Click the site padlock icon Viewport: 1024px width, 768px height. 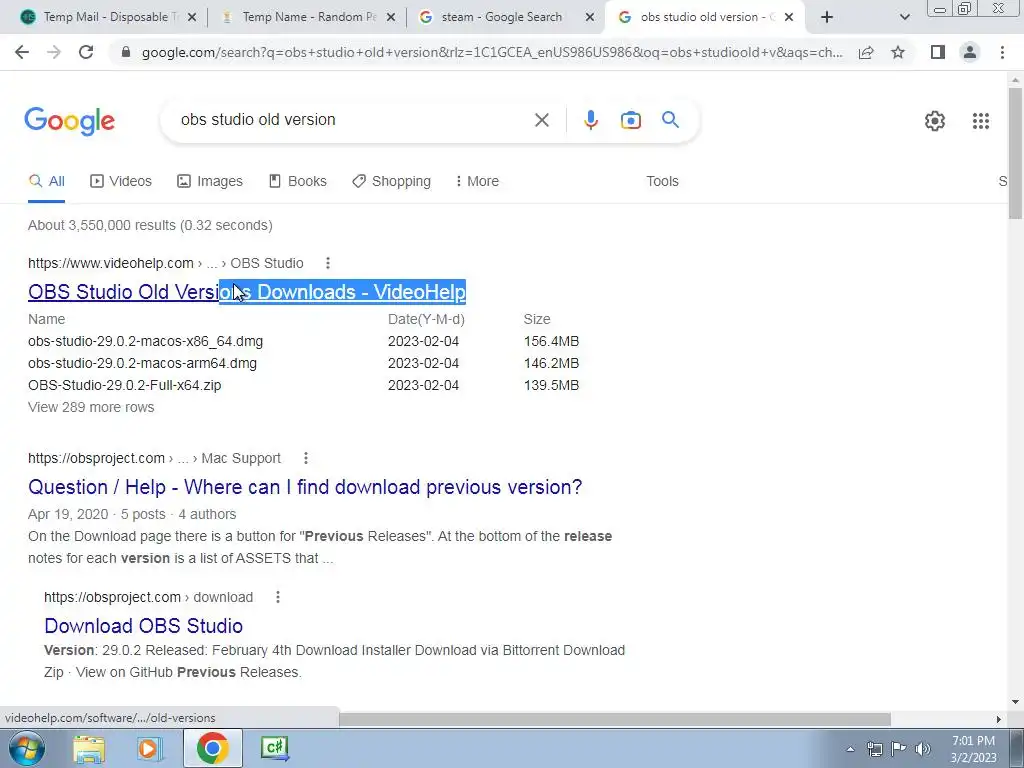pos(126,52)
